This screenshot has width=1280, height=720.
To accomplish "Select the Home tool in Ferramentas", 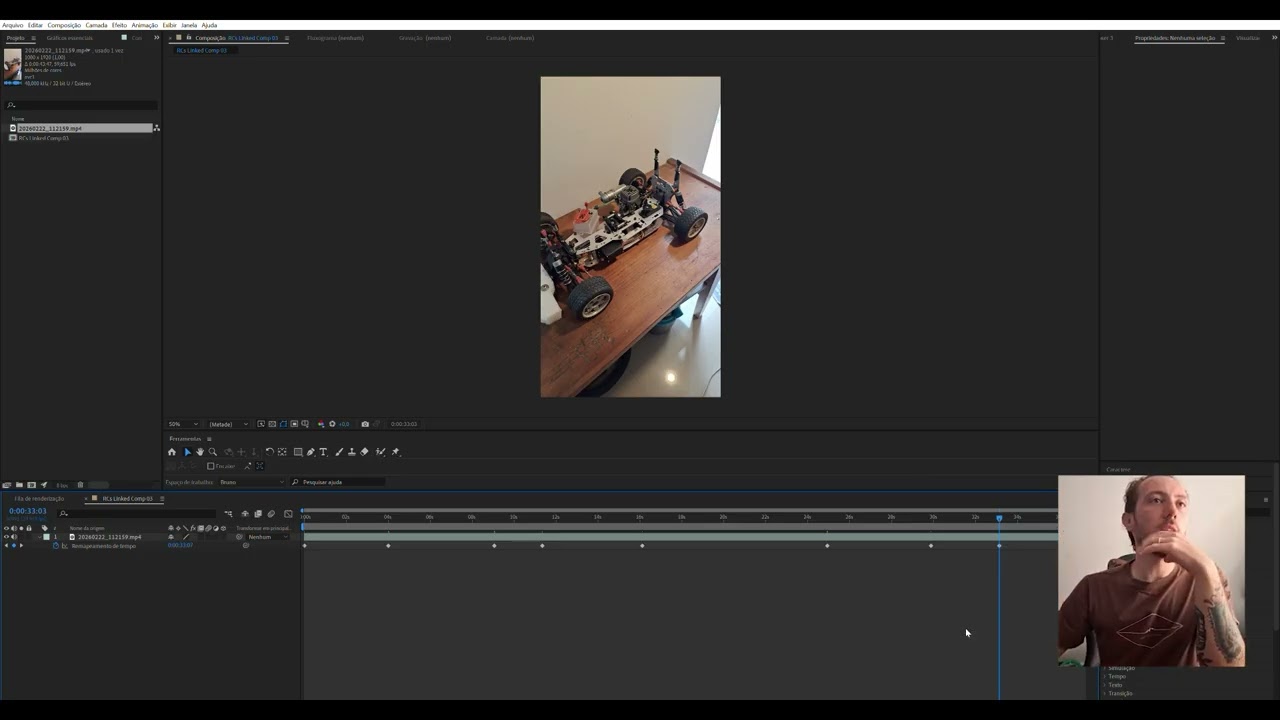I will pyautogui.click(x=172, y=452).
